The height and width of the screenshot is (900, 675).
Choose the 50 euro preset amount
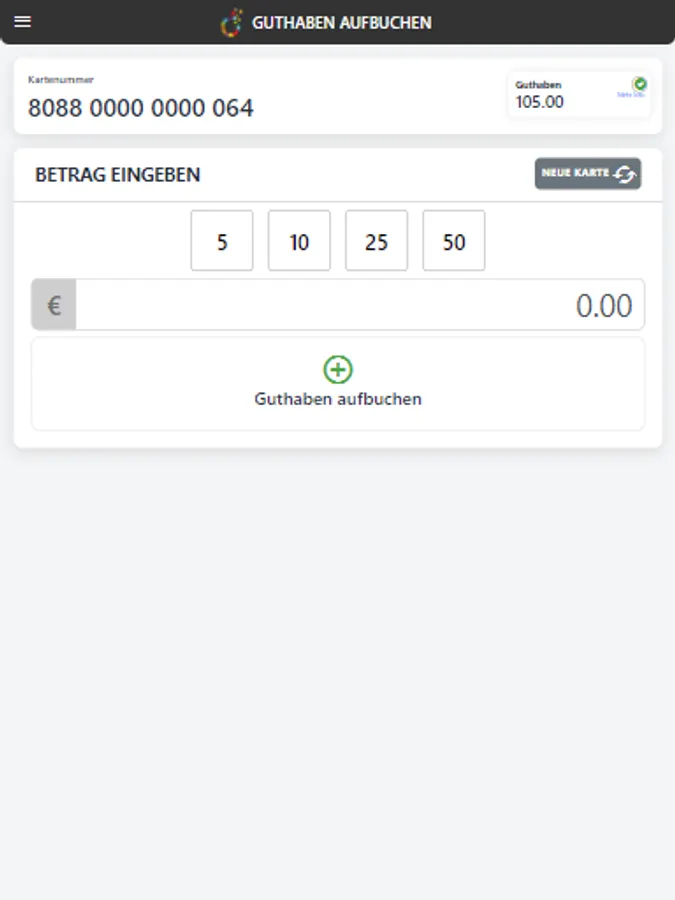pos(454,241)
